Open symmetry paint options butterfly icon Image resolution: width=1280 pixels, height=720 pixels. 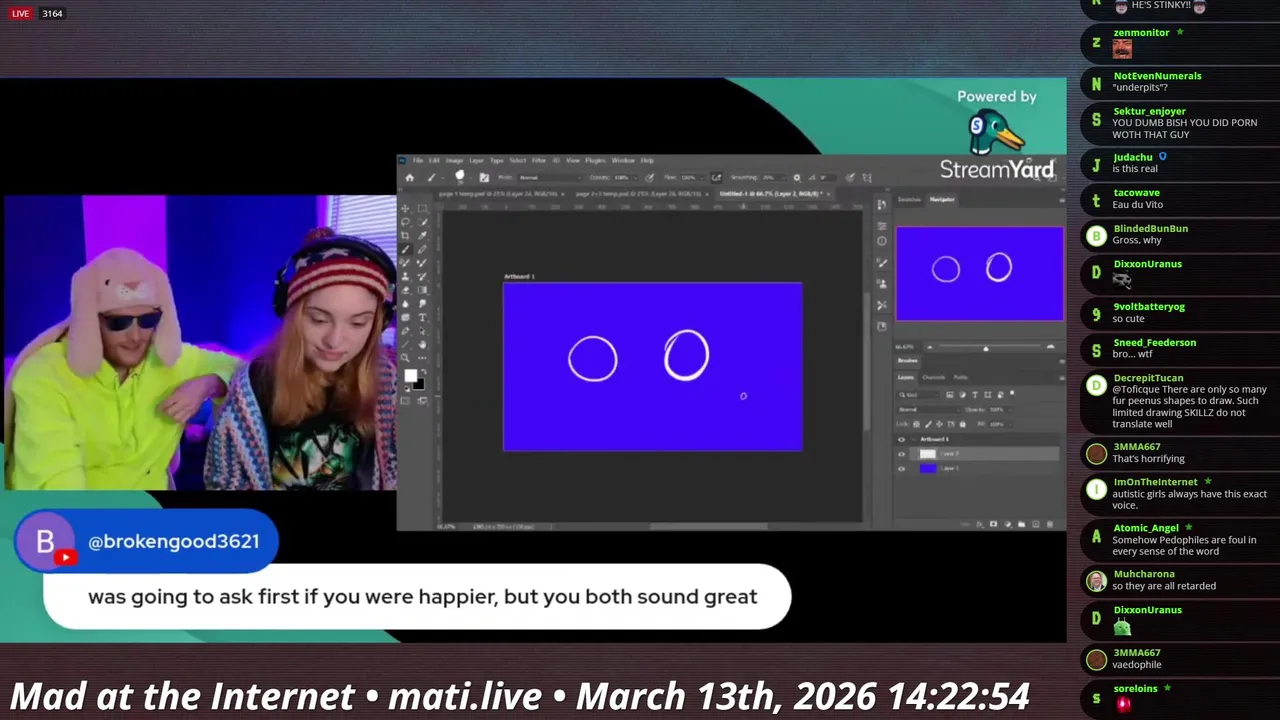pos(867,178)
